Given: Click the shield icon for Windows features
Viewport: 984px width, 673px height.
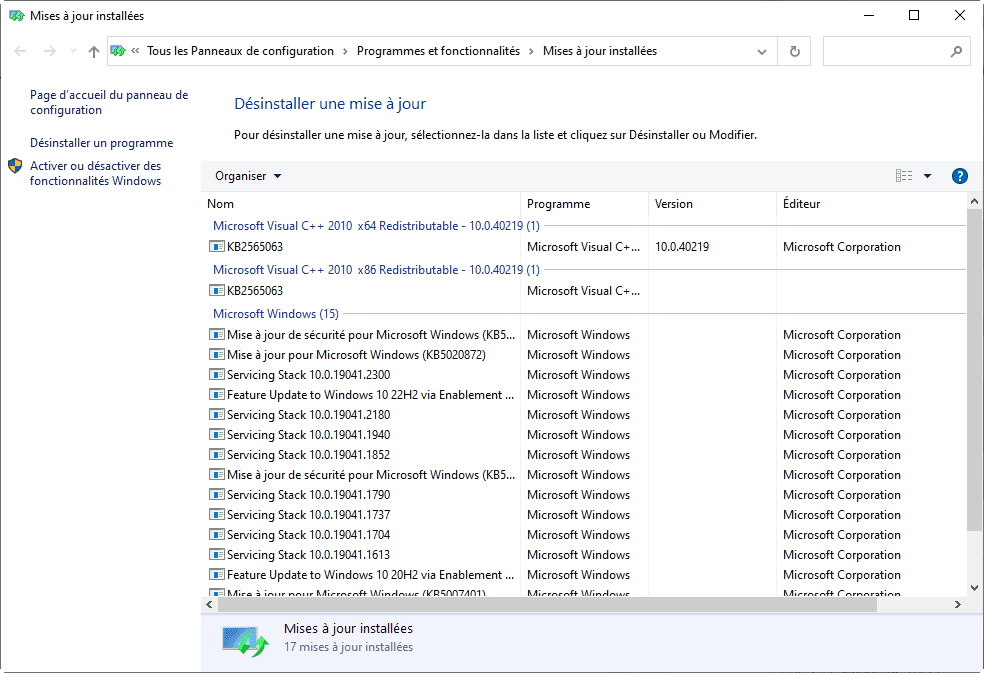Looking at the screenshot, I should pyautogui.click(x=15, y=166).
